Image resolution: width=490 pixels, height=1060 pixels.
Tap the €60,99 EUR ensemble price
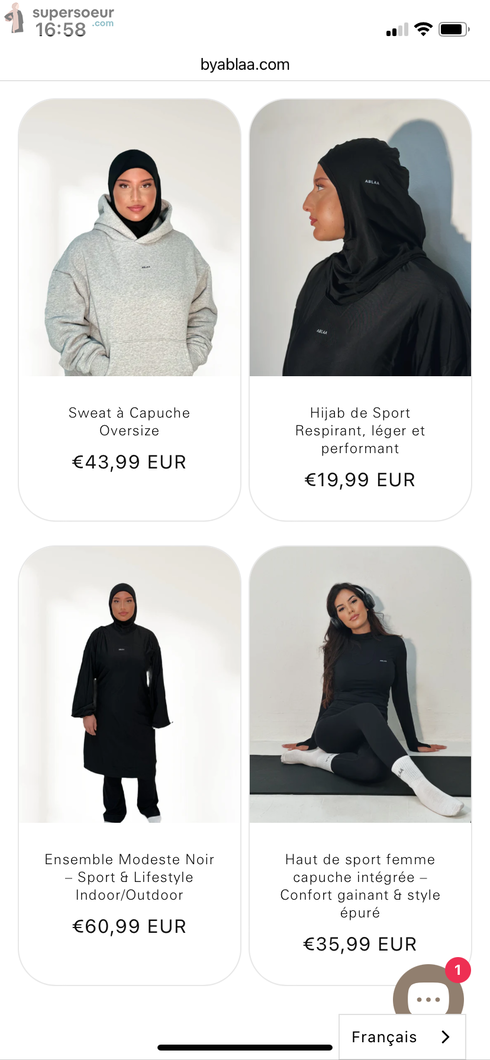pyautogui.click(x=129, y=926)
